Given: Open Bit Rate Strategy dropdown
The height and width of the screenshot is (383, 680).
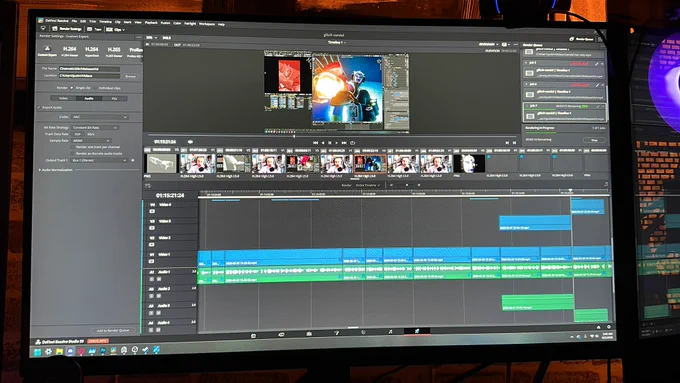Looking at the screenshot, I should tap(95, 128).
